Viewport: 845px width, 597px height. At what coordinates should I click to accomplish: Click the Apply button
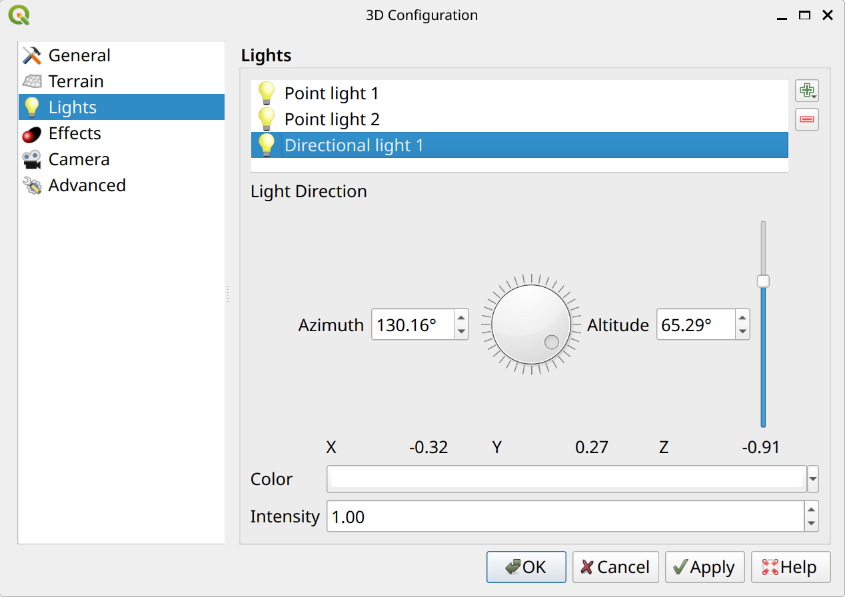coord(705,567)
